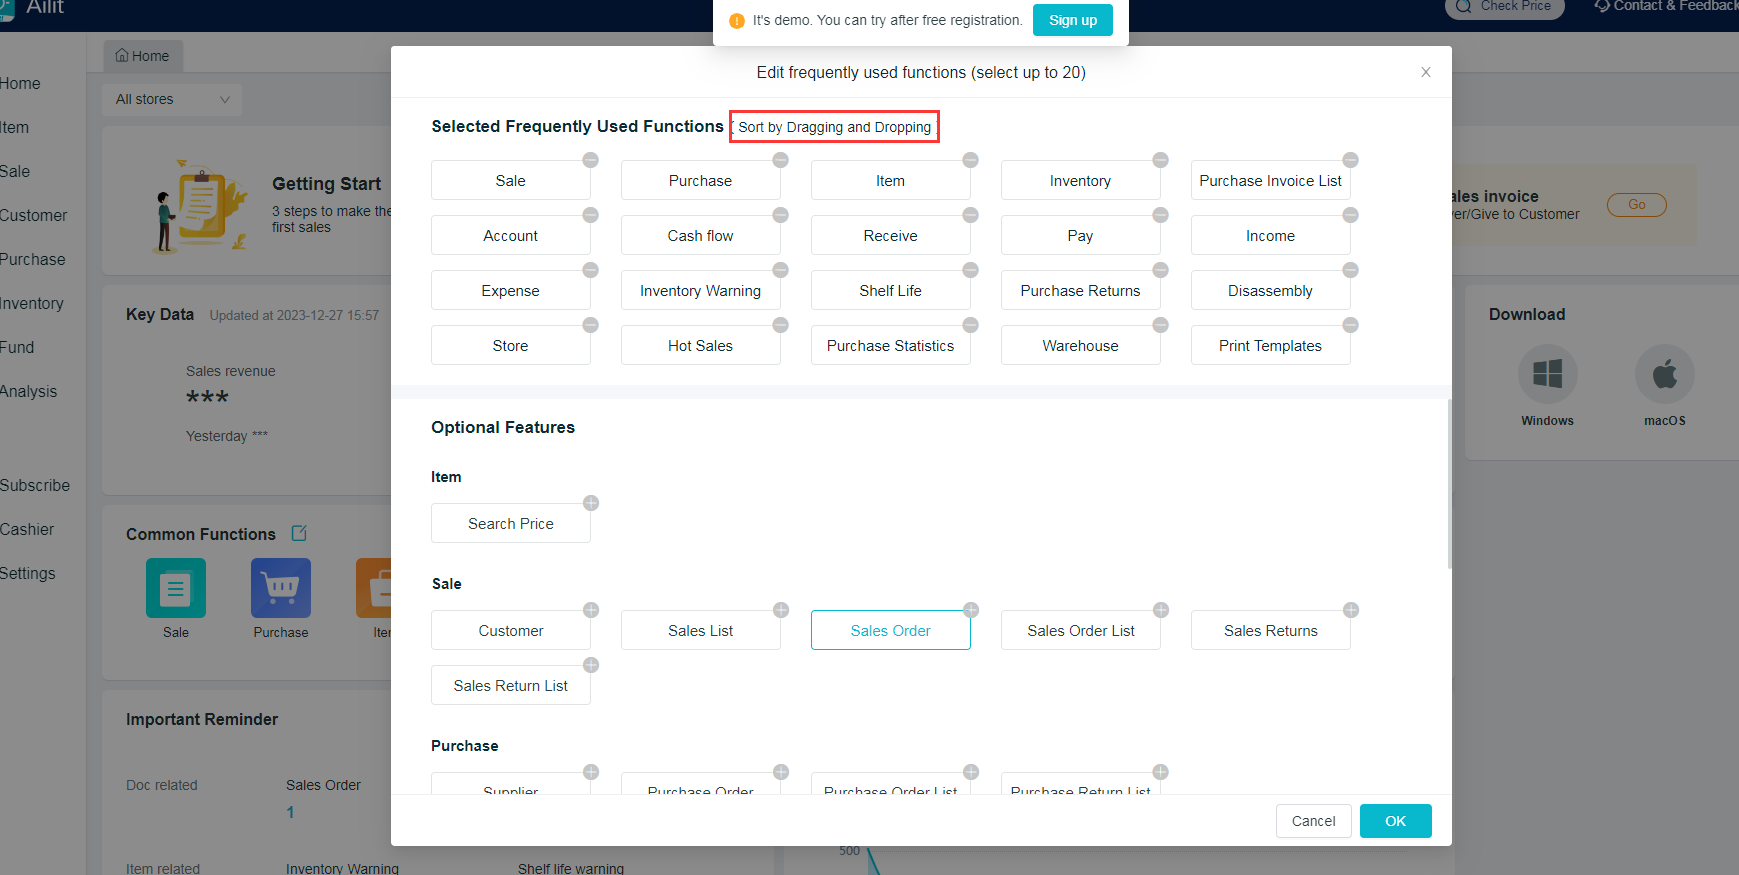Close the edit functions dialog
The height and width of the screenshot is (875, 1739).
pyautogui.click(x=1425, y=72)
